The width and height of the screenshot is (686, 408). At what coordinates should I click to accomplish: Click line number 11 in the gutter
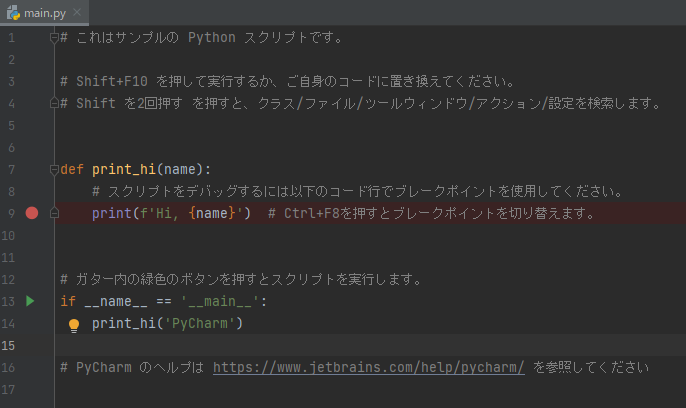tap(8, 258)
